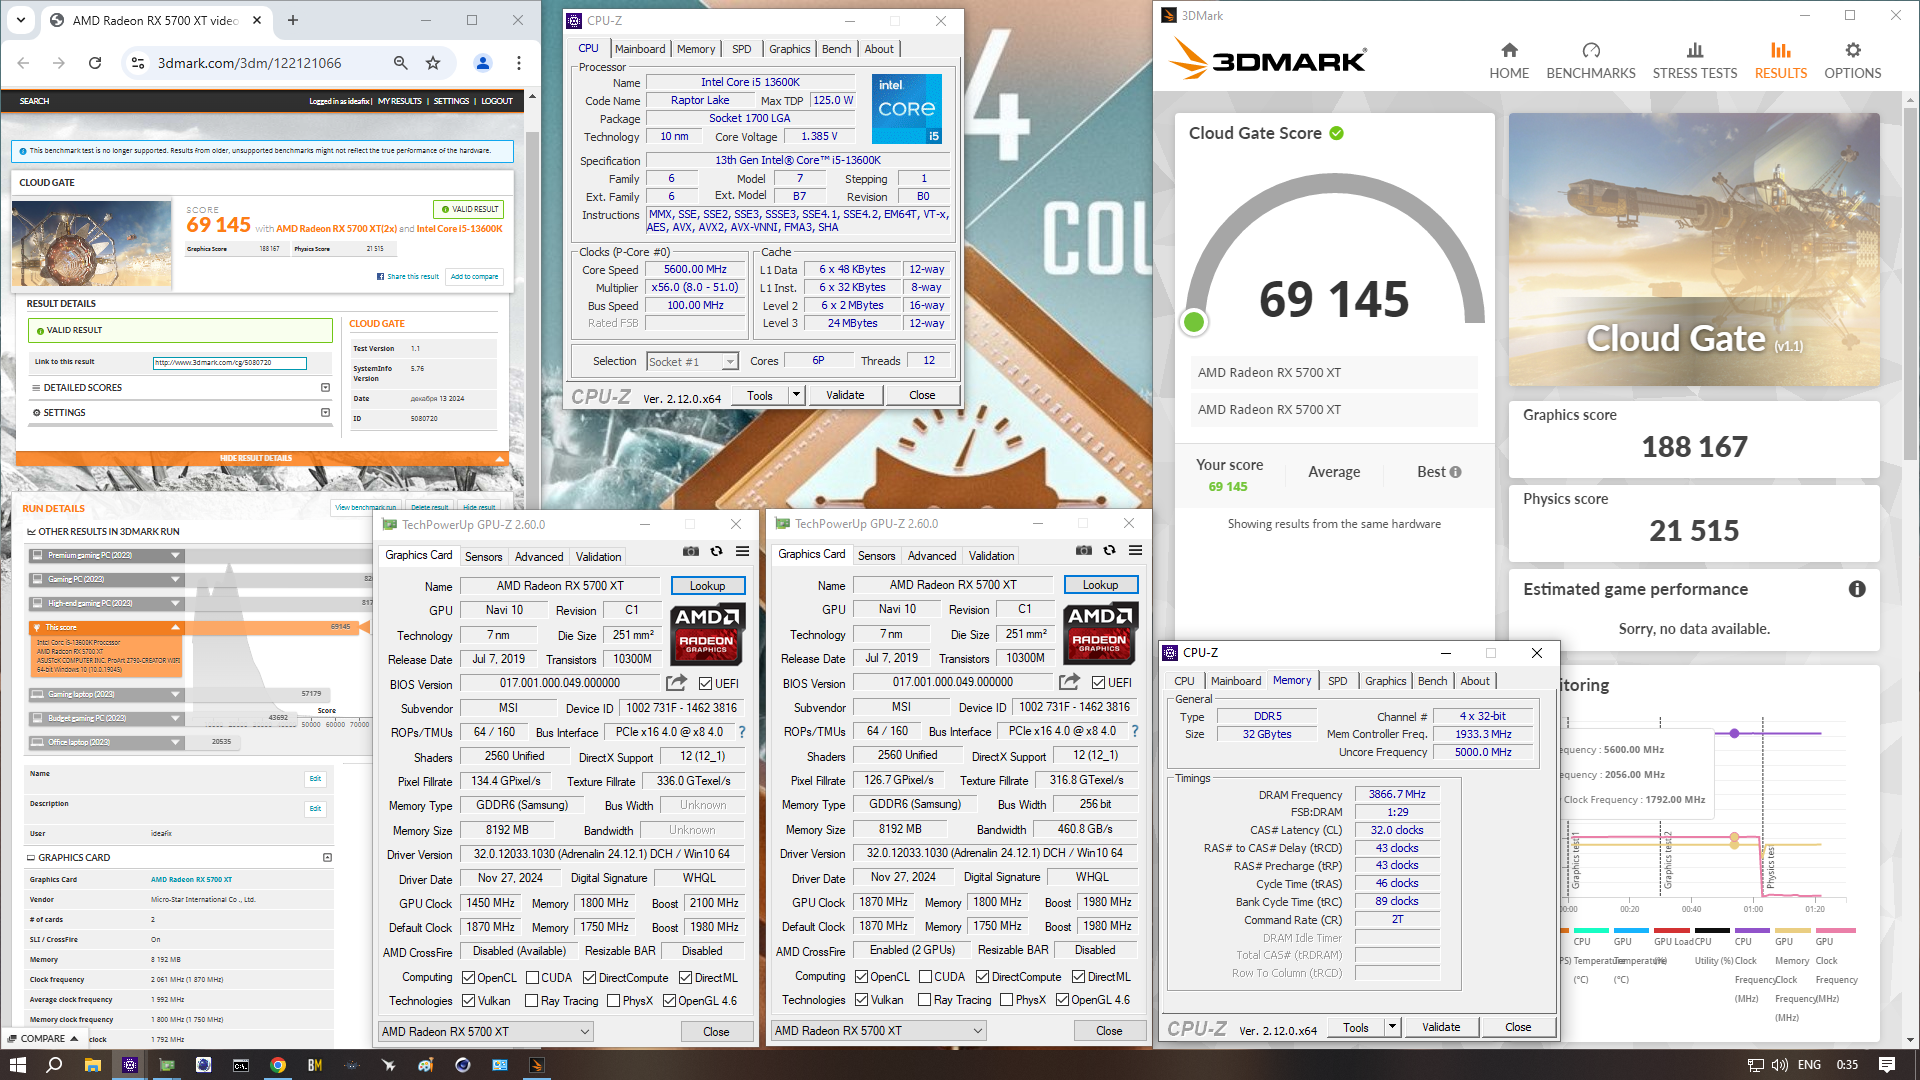Open the Advanced tab in right GPU-Z
Screen dimensions: 1920x1080
[932, 556]
